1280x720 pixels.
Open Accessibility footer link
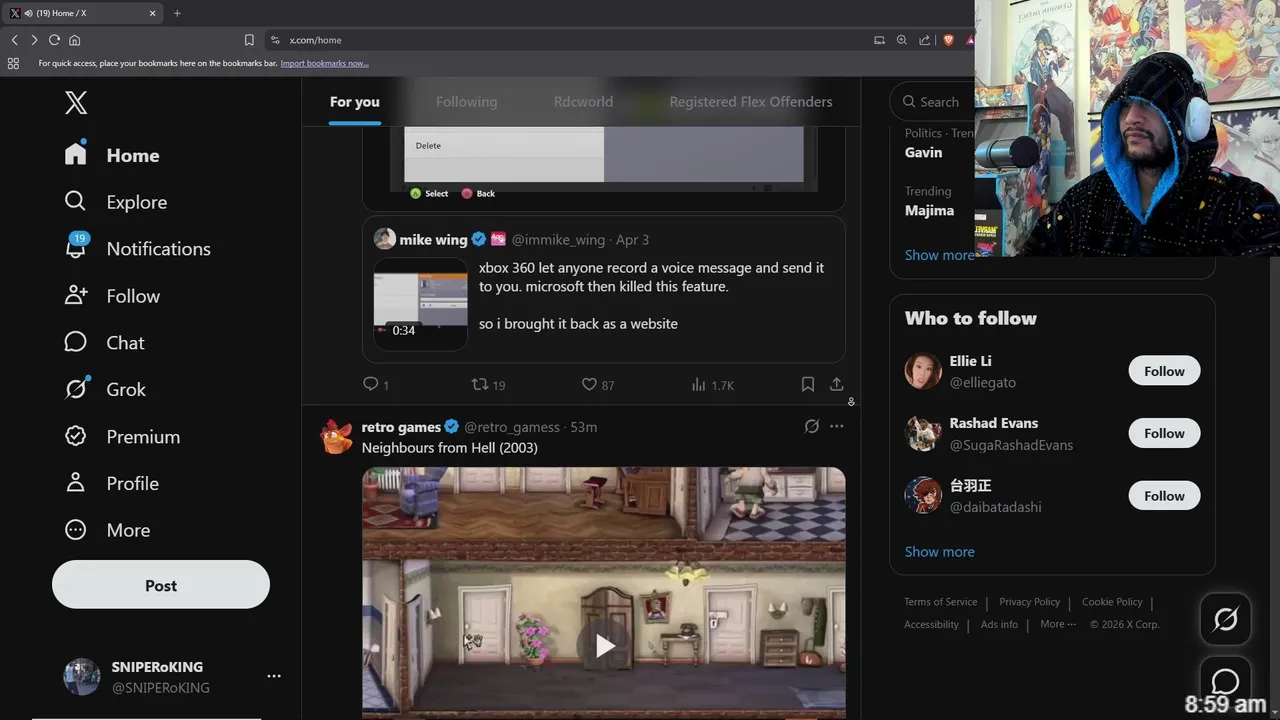click(x=931, y=624)
